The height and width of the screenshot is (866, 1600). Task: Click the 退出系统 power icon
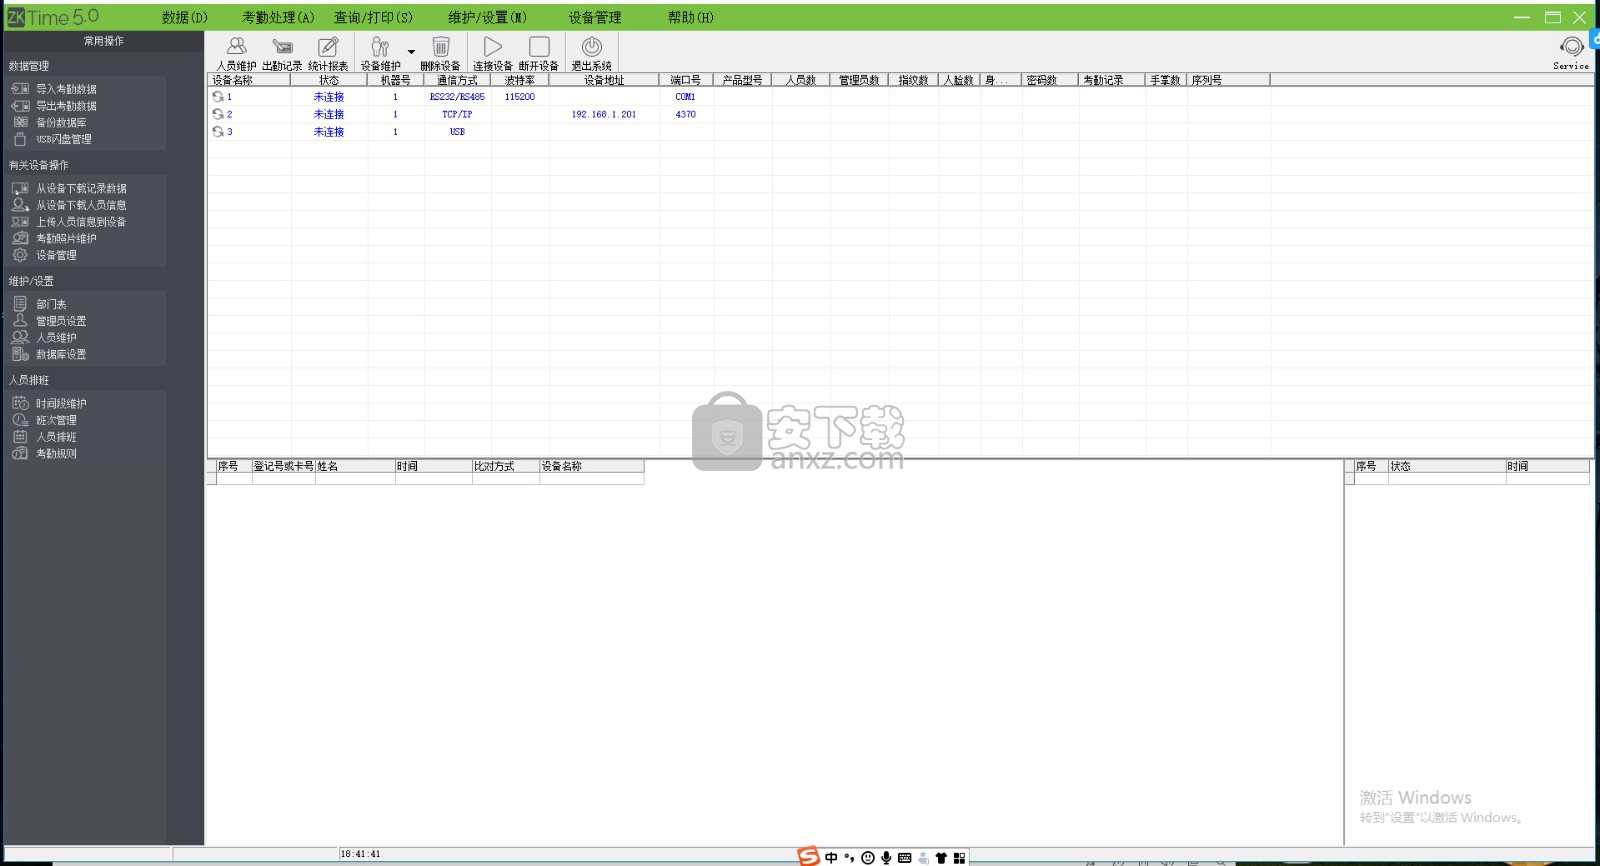(x=591, y=53)
